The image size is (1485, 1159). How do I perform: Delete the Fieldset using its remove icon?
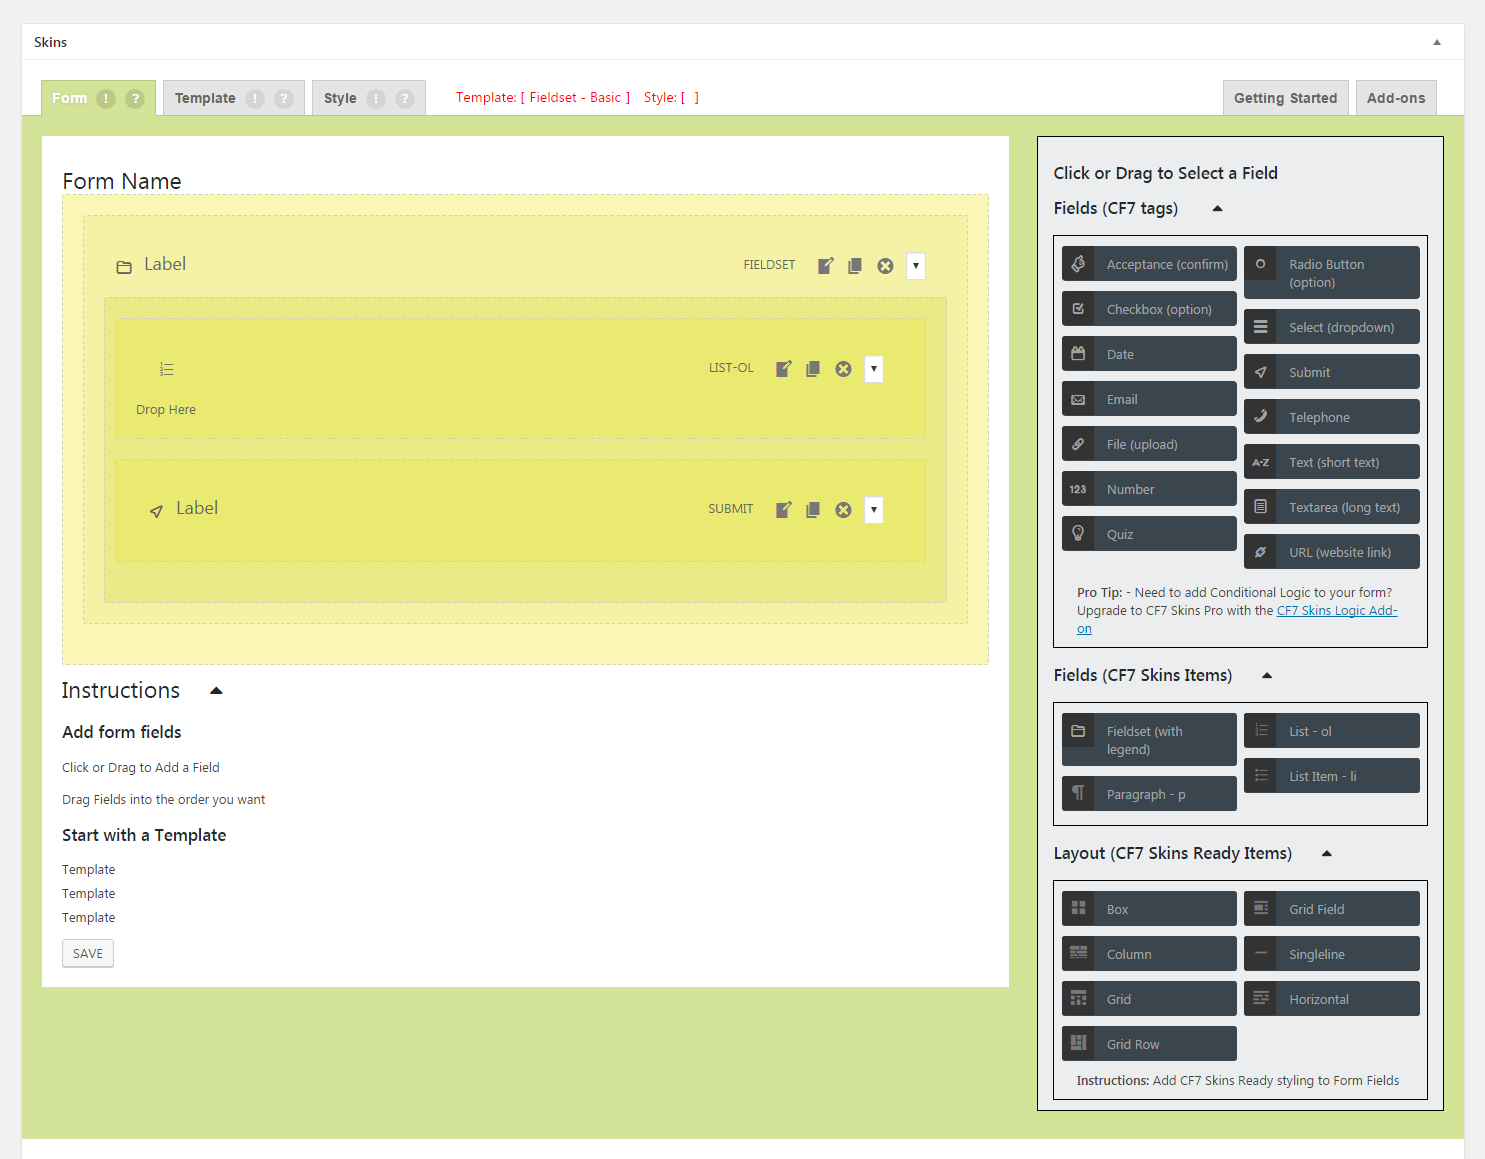point(885,266)
